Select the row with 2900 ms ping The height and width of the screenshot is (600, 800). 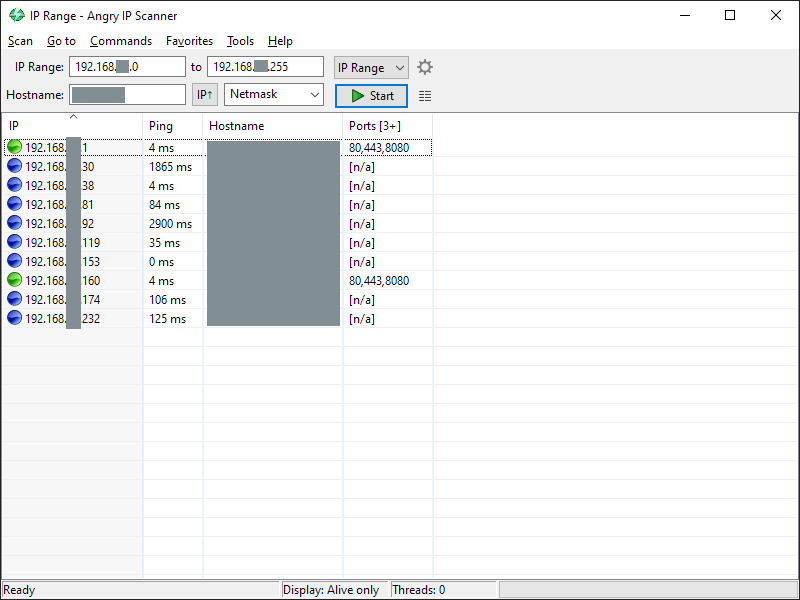click(x=170, y=224)
